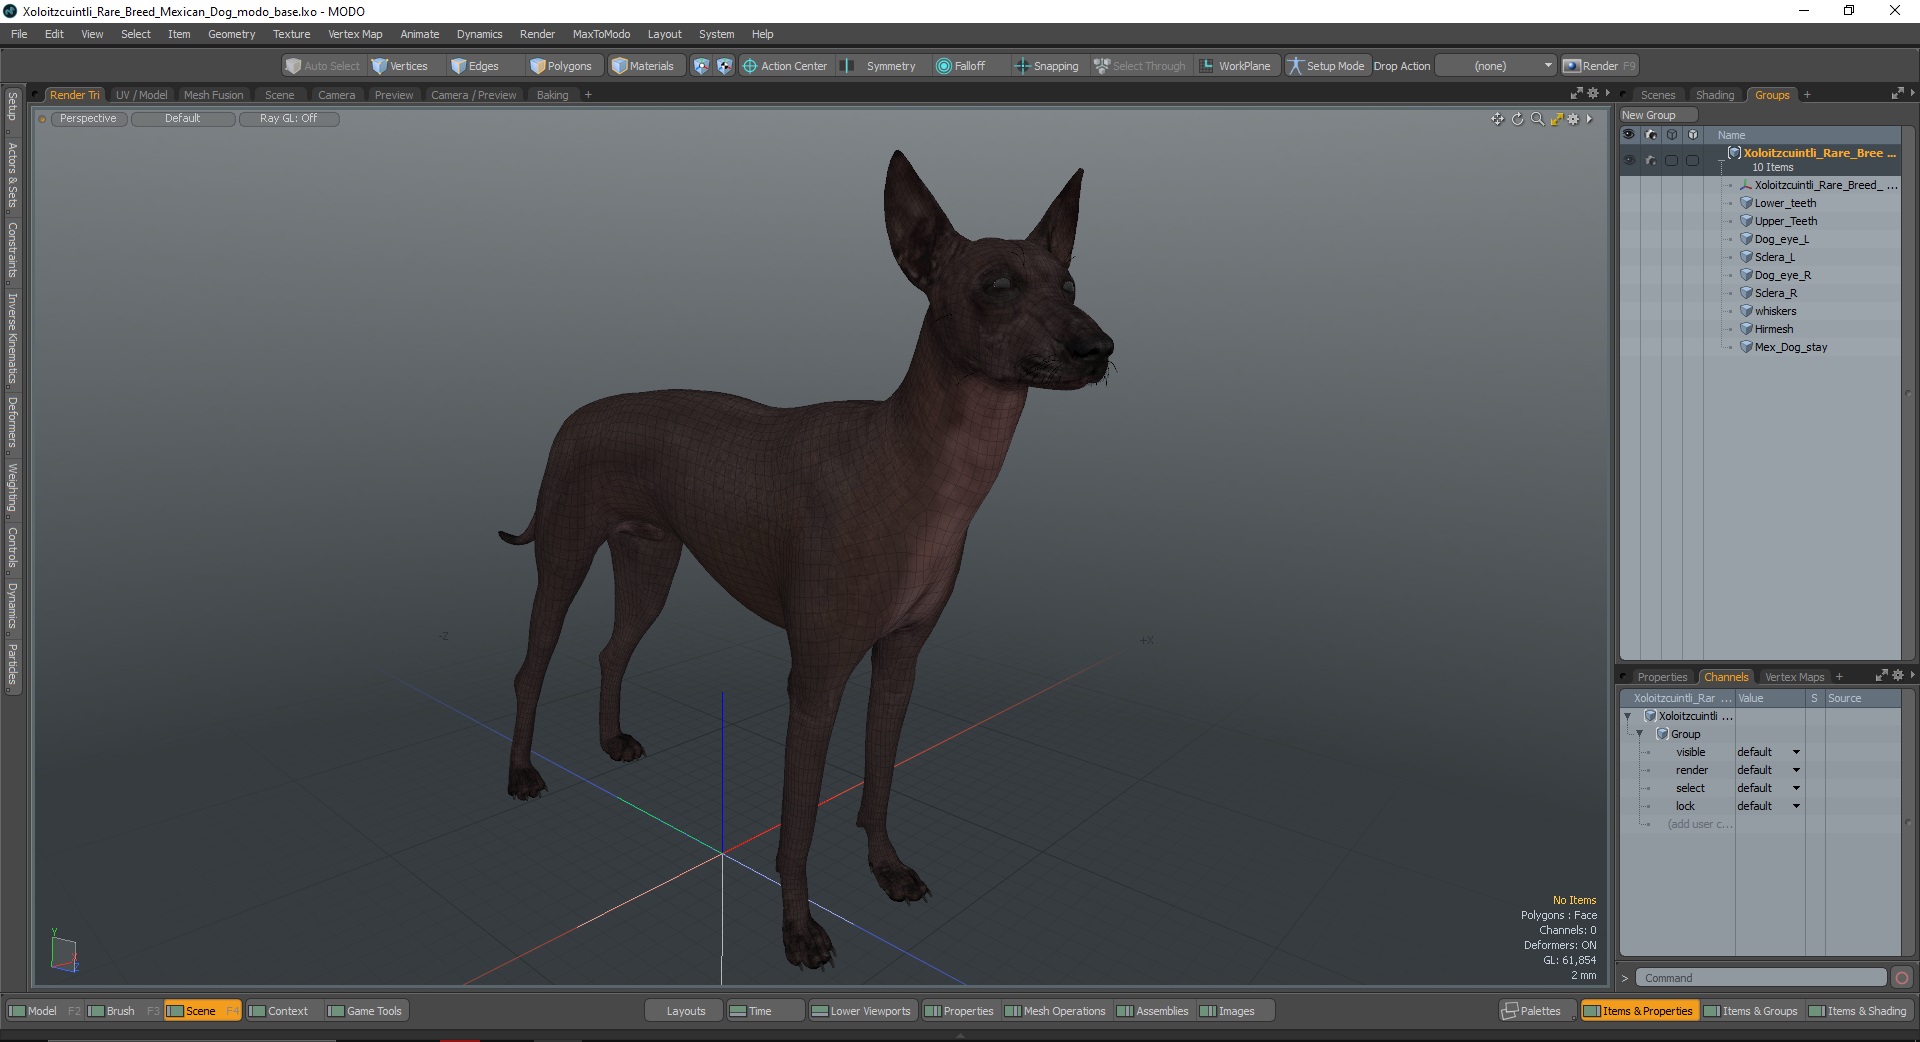Image resolution: width=1920 pixels, height=1042 pixels.
Task: Click Render button in toolbar
Action: point(1600,66)
